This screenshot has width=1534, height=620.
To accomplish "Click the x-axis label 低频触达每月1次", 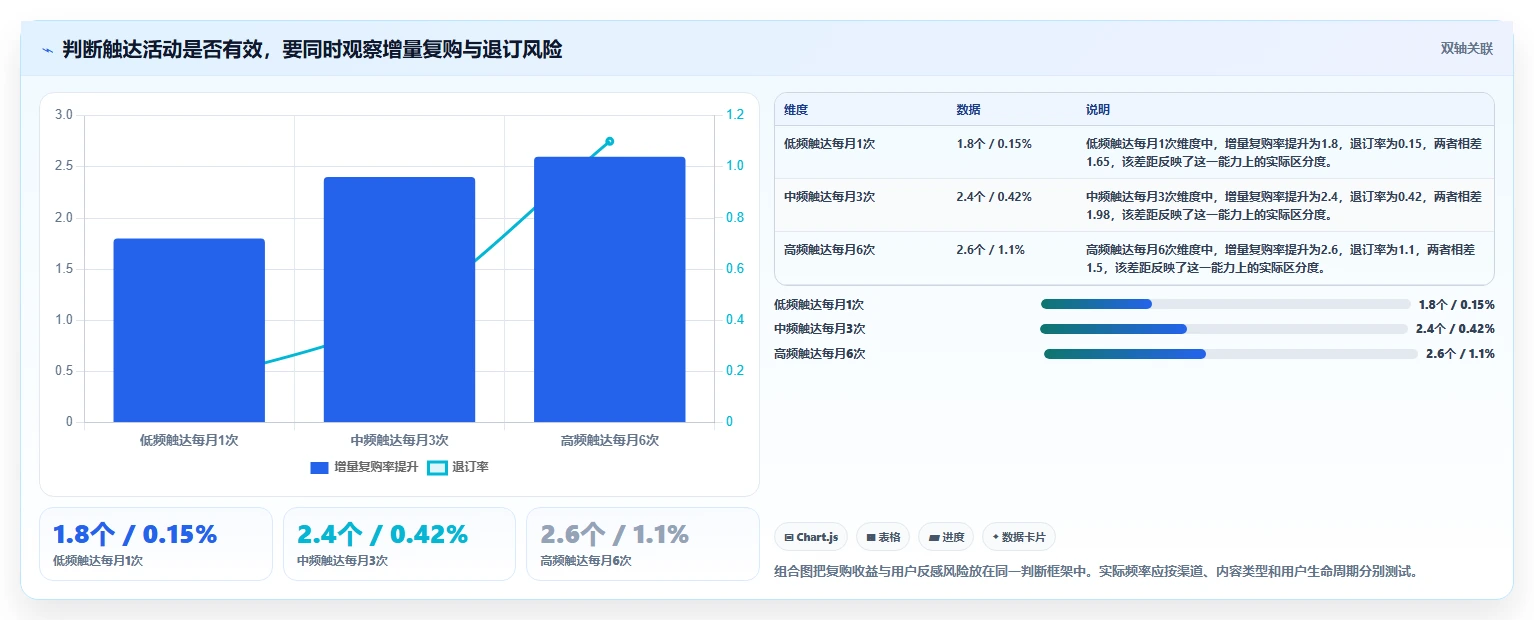I will click(x=189, y=440).
